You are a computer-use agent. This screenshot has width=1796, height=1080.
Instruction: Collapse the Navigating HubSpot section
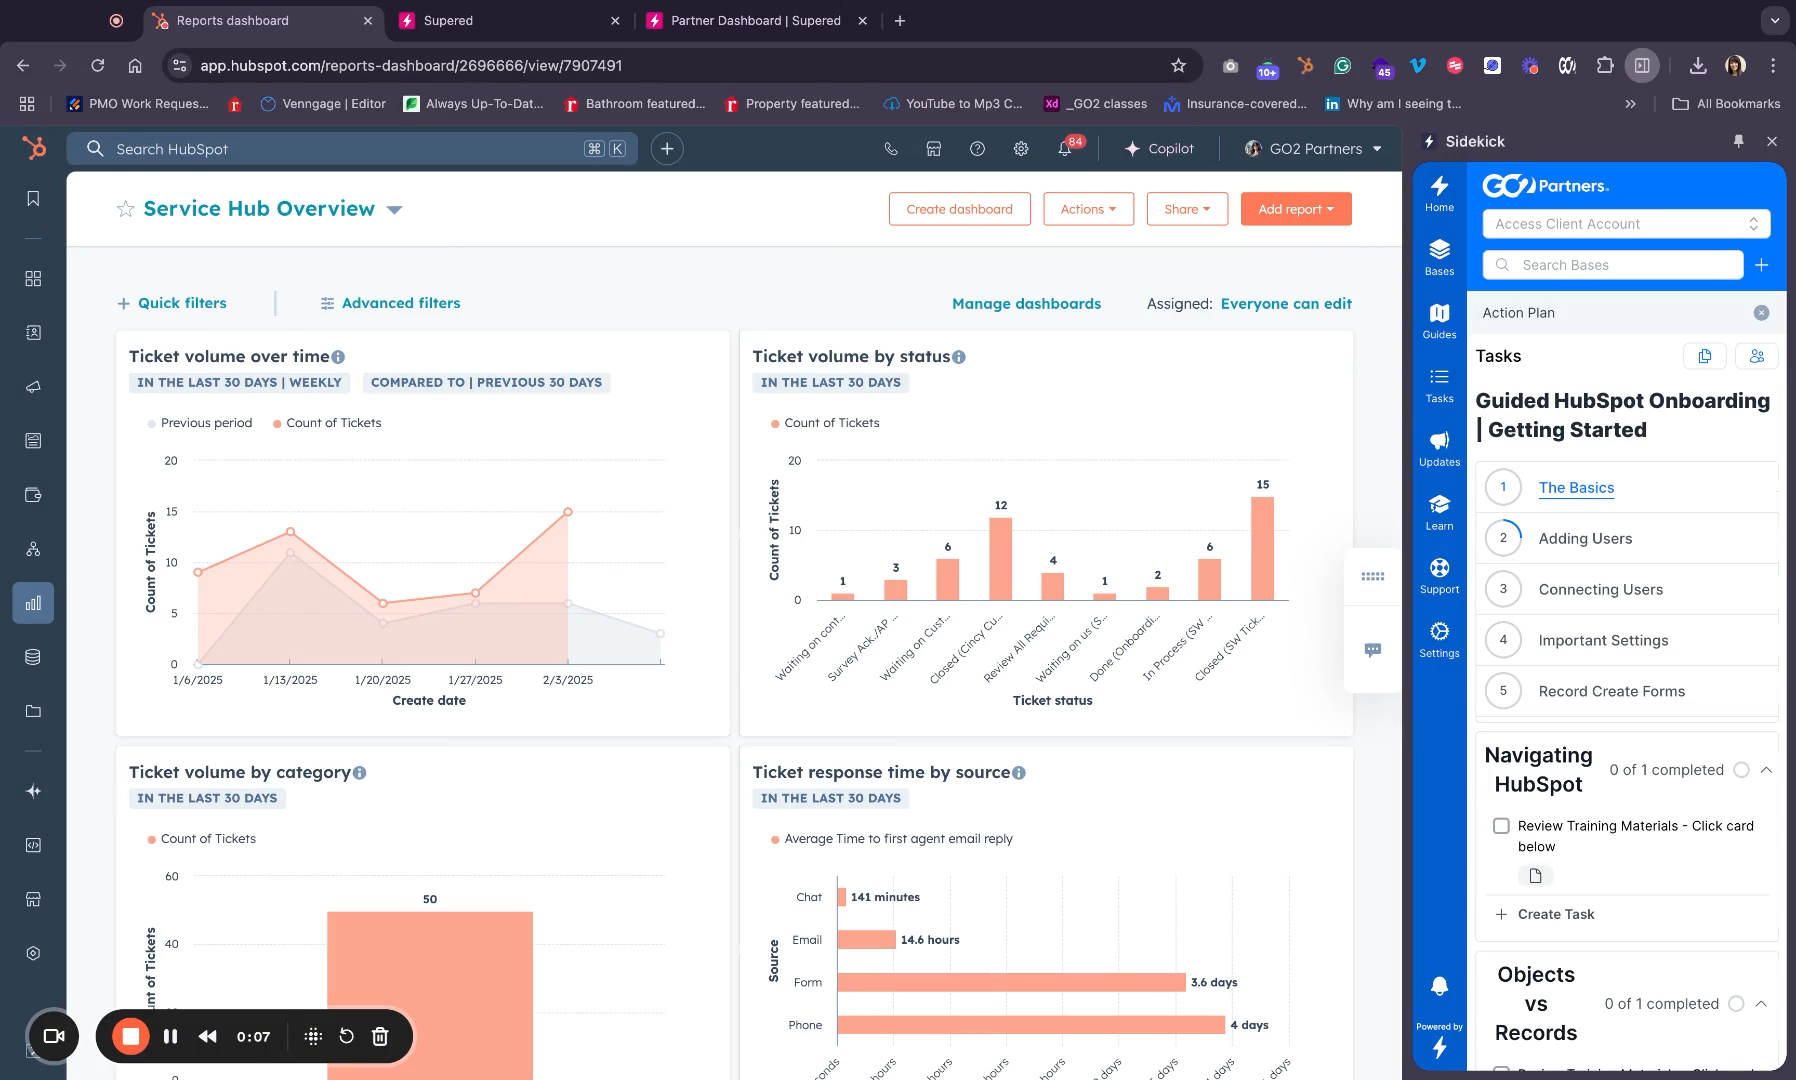coord(1766,770)
